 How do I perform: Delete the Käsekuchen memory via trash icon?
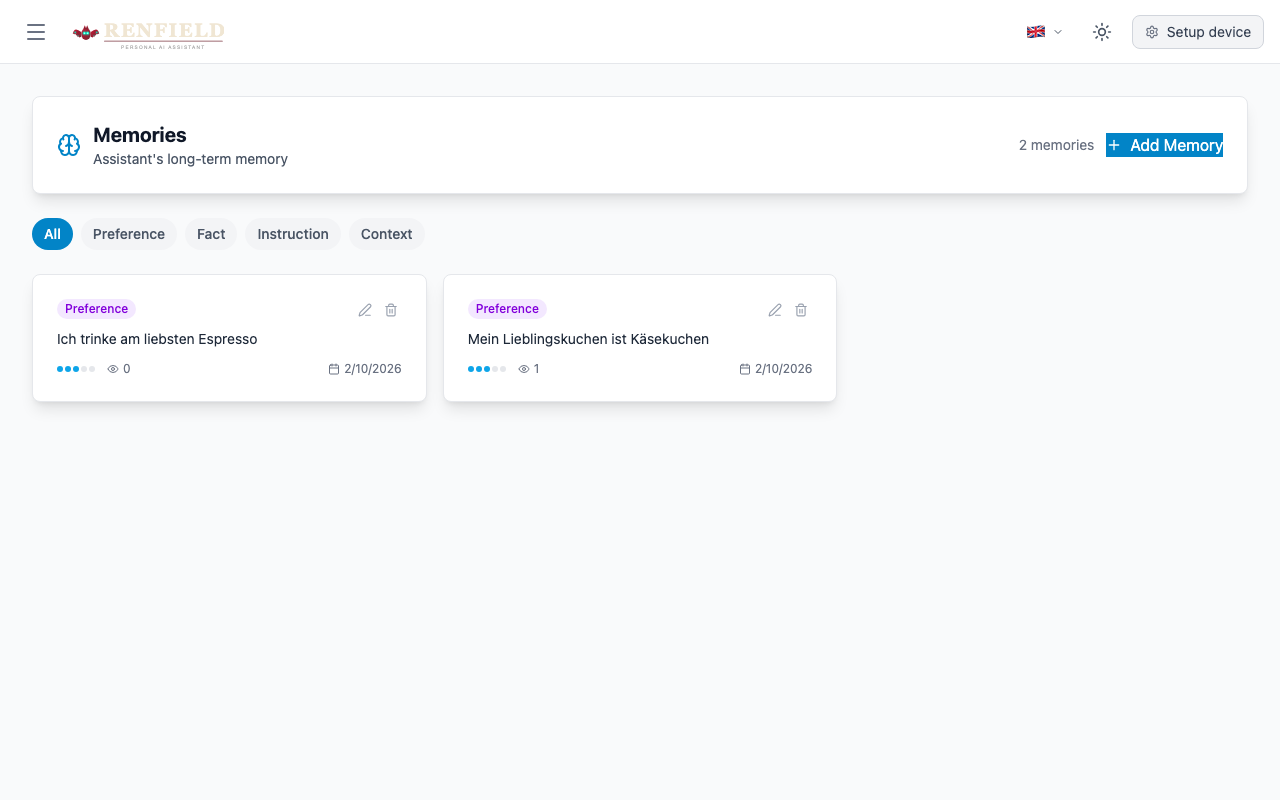[x=801, y=310]
